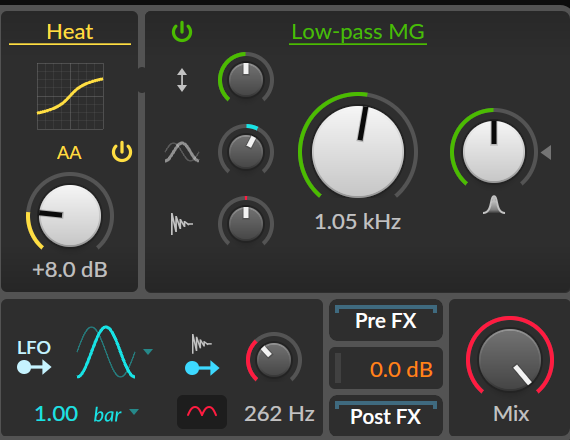The height and width of the screenshot is (440, 570).
Task: Toggle the yellow Heat power button
Action: coord(122,152)
